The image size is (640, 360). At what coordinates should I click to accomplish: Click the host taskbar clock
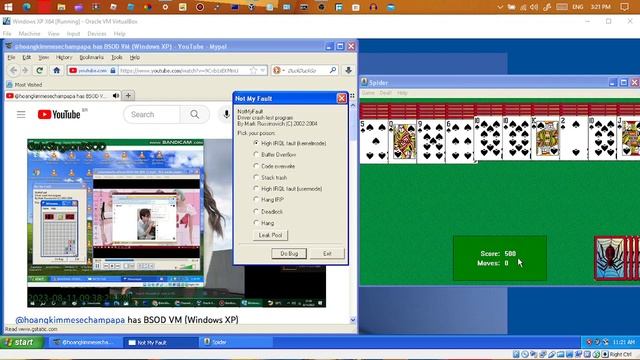[x=600, y=7]
